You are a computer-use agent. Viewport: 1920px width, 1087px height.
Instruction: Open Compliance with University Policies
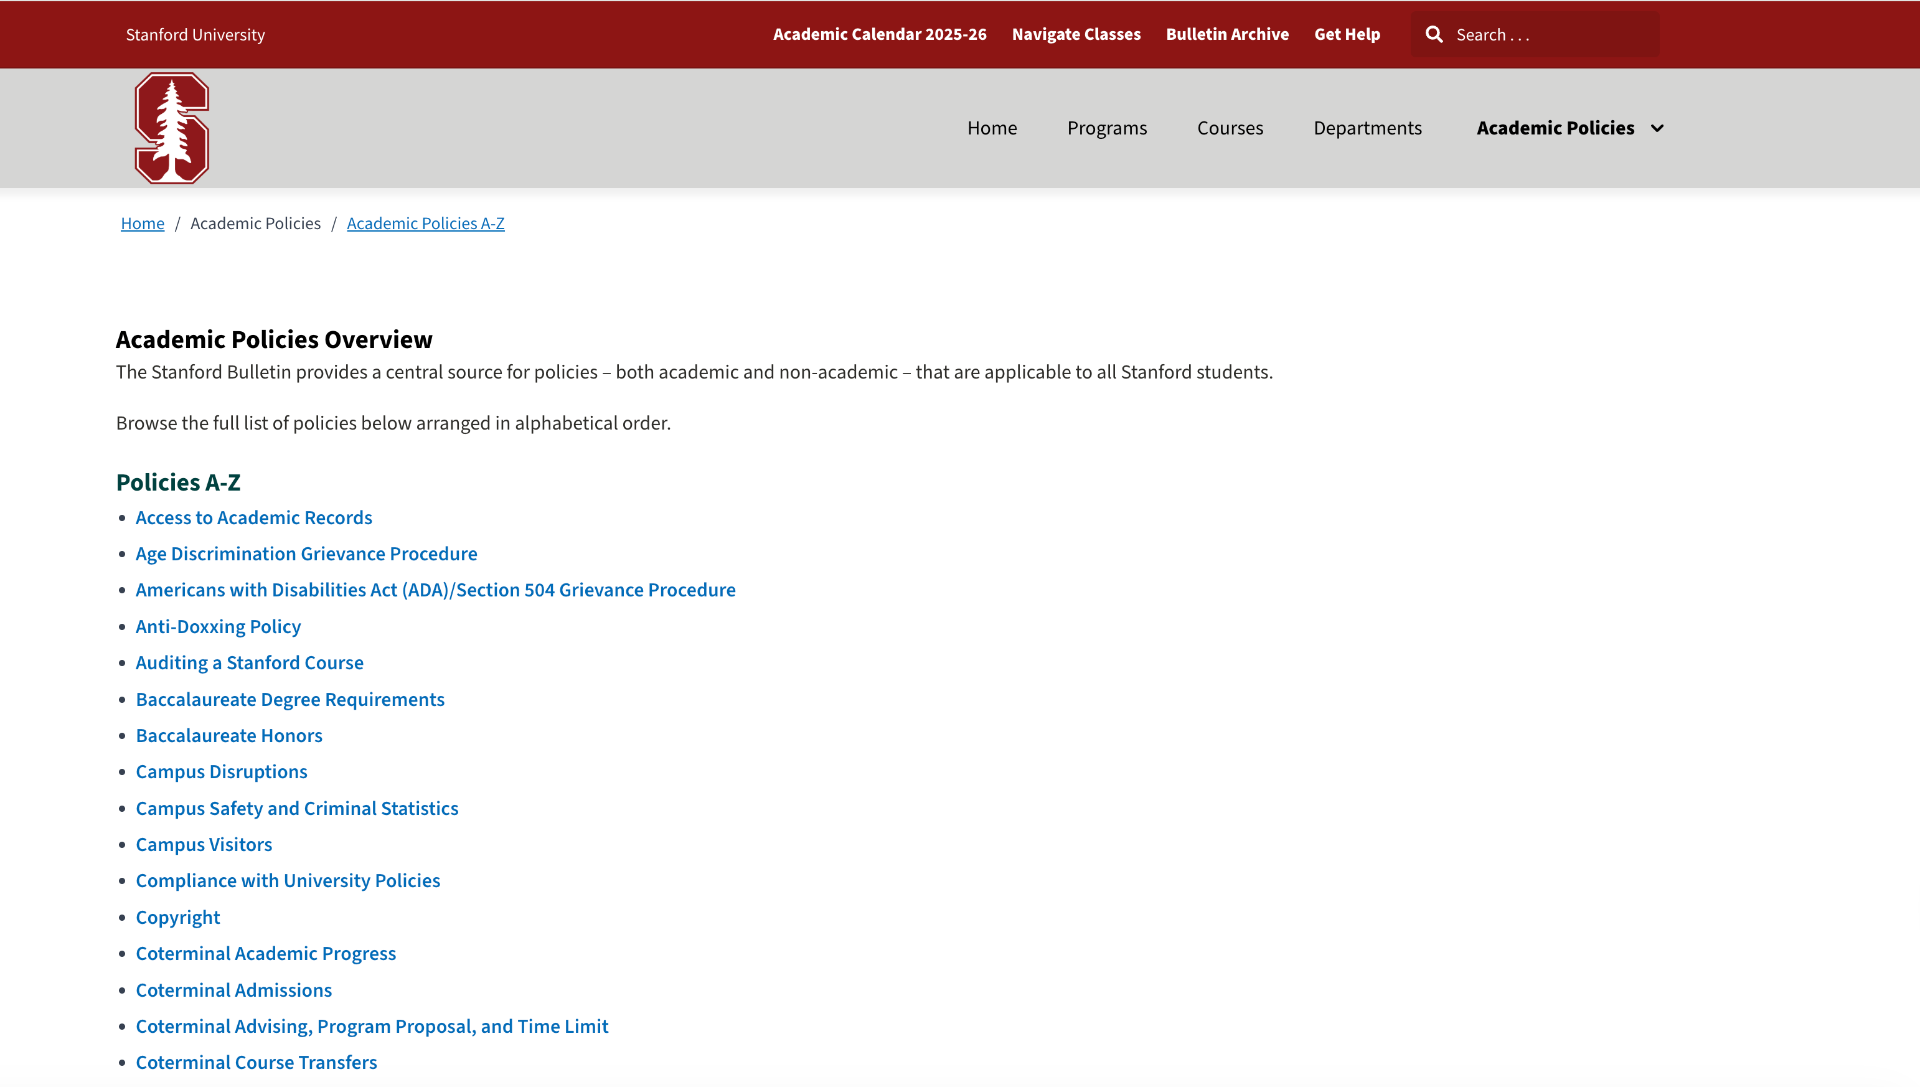(x=288, y=881)
